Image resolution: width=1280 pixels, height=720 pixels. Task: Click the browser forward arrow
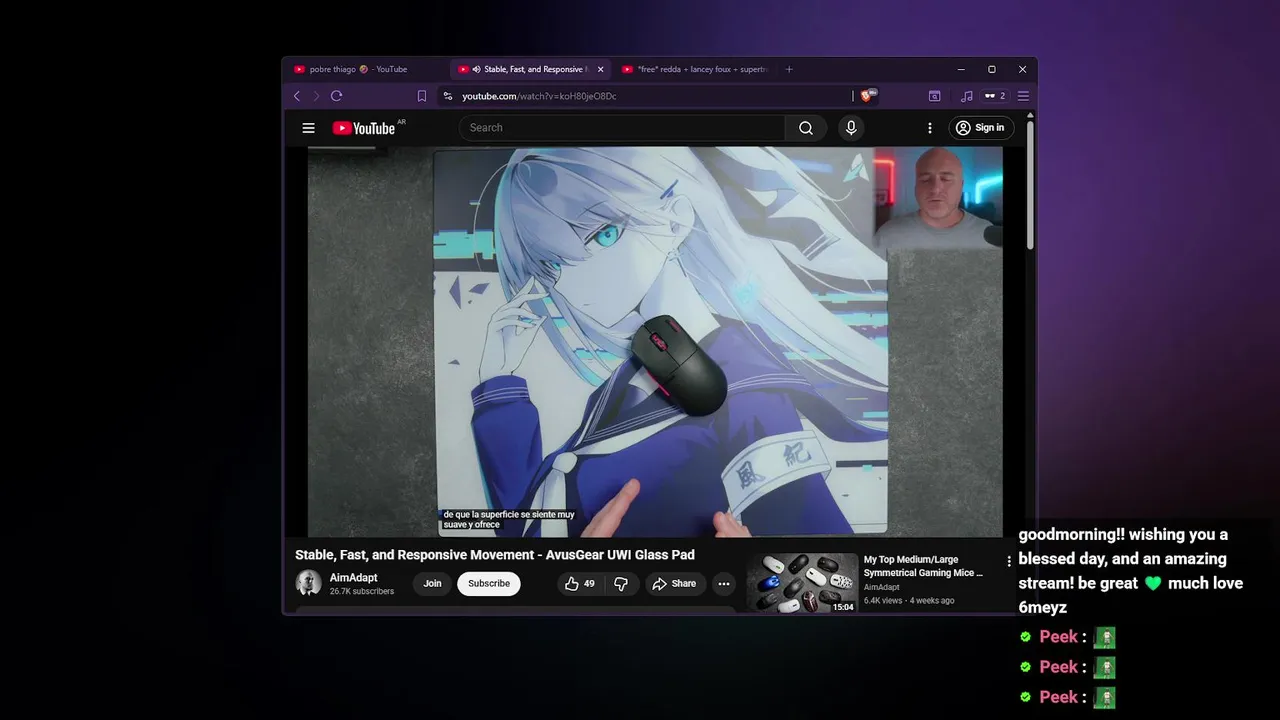(x=316, y=96)
